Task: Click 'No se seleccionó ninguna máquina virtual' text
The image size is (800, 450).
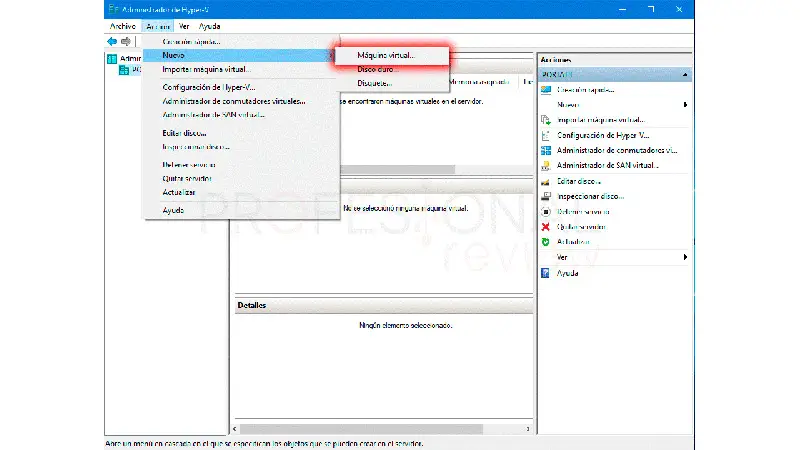Action: coord(406,208)
